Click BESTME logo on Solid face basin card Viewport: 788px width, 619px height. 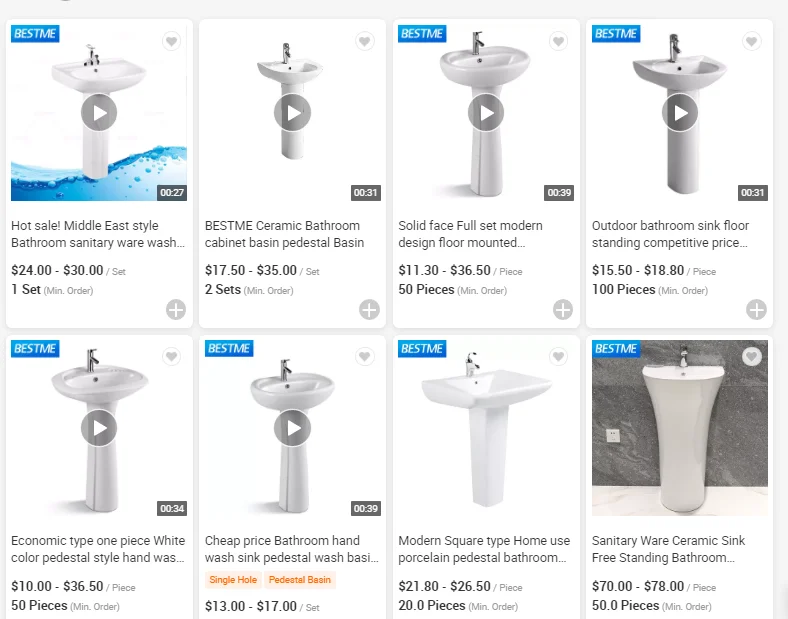422,33
